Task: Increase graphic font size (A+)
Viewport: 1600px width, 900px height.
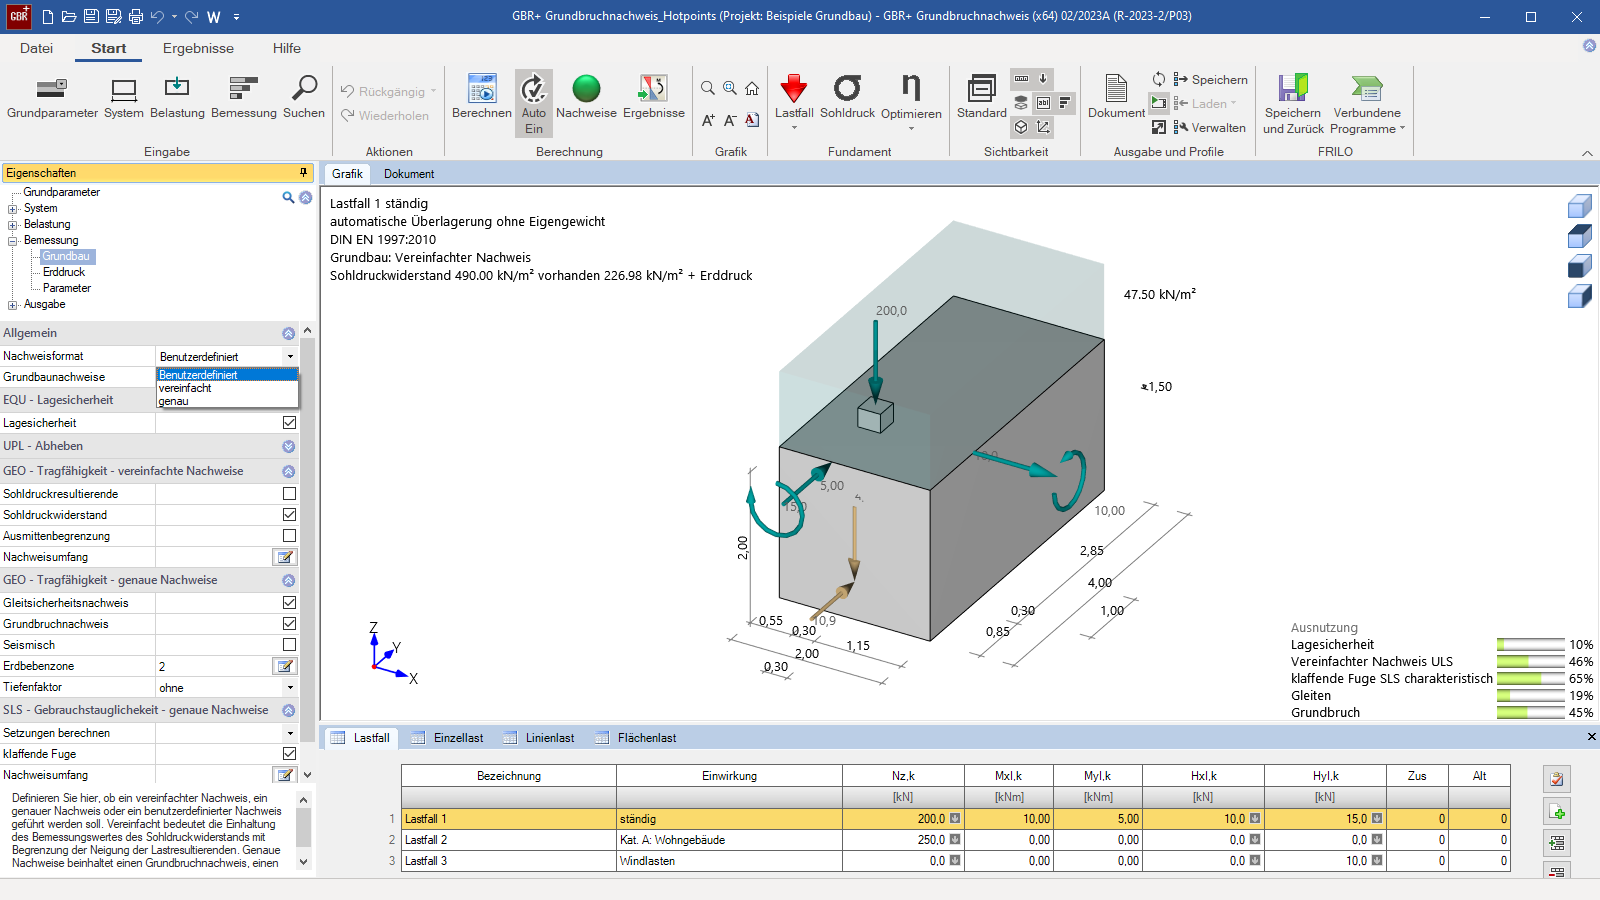Action: tap(708, 120)
